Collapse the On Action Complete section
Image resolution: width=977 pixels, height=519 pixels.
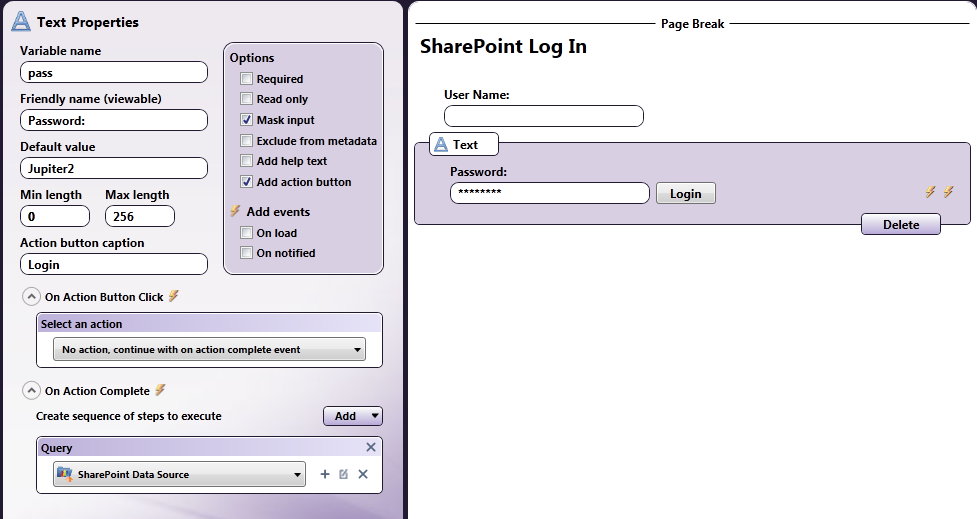pyautogui.click(x=31, y=391)
